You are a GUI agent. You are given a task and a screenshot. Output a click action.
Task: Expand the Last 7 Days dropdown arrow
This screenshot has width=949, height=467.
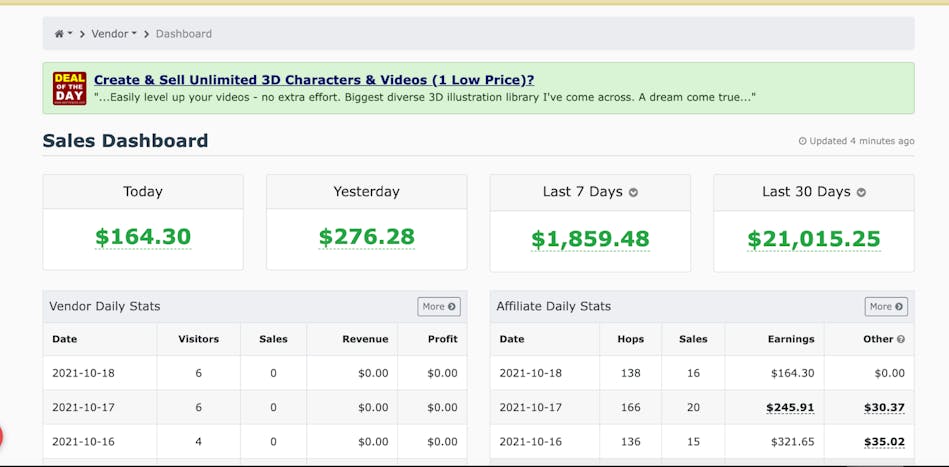(633, 193)
